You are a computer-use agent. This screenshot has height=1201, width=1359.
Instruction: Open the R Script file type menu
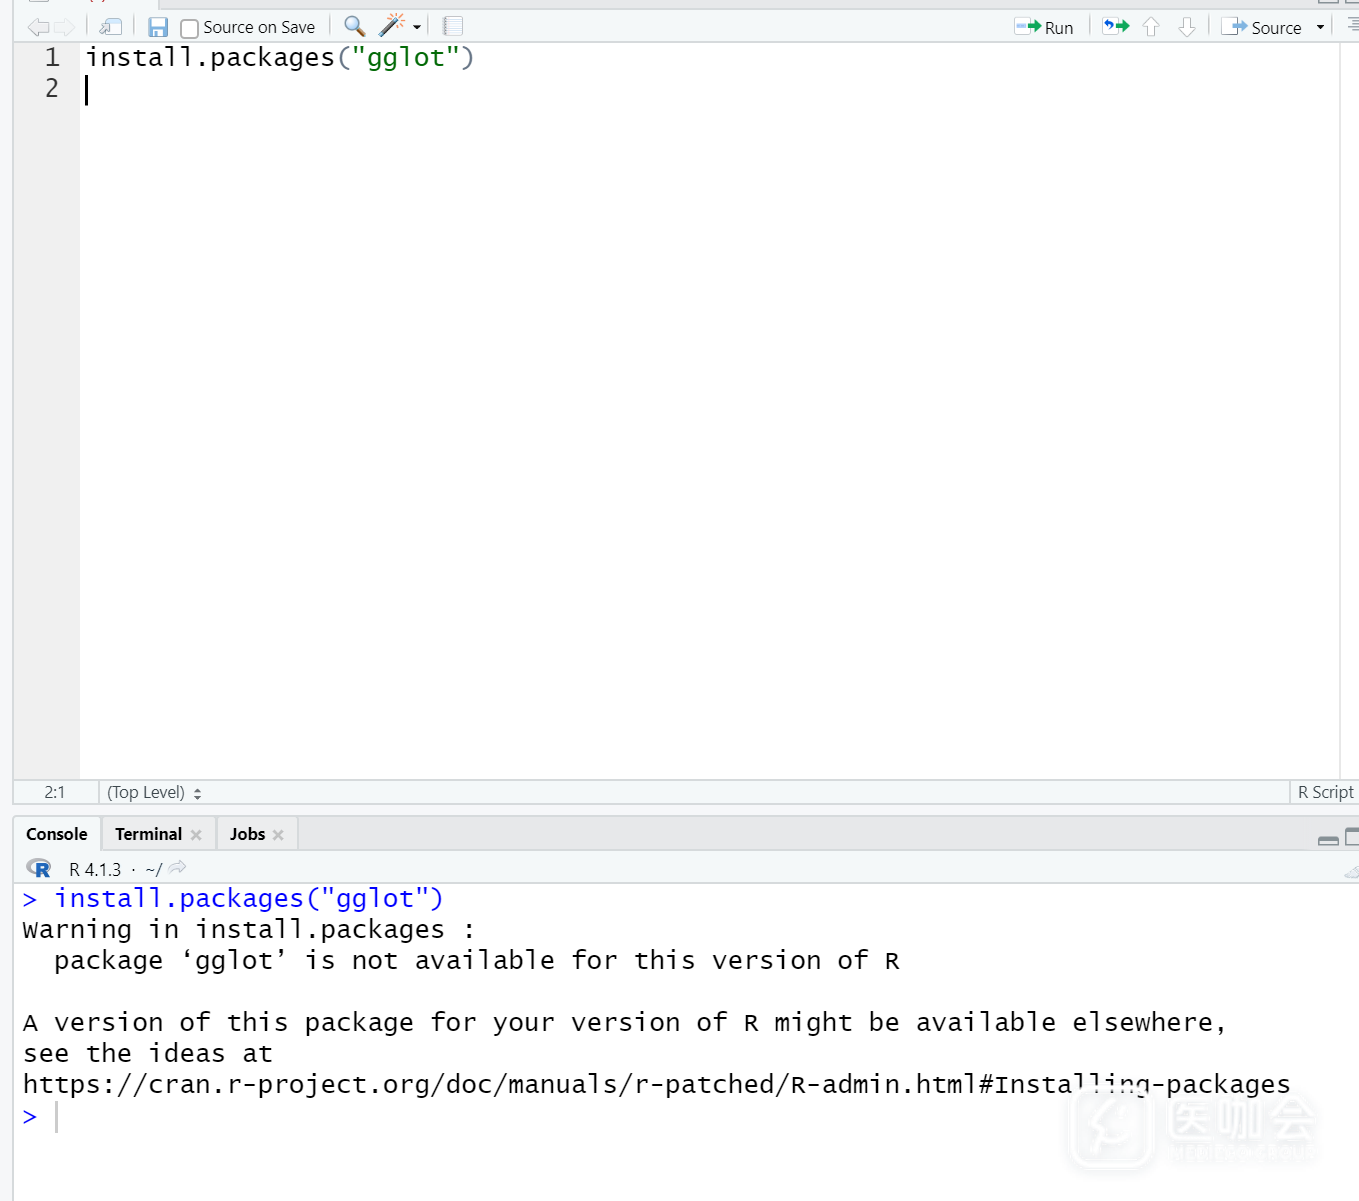[1324, 792]
